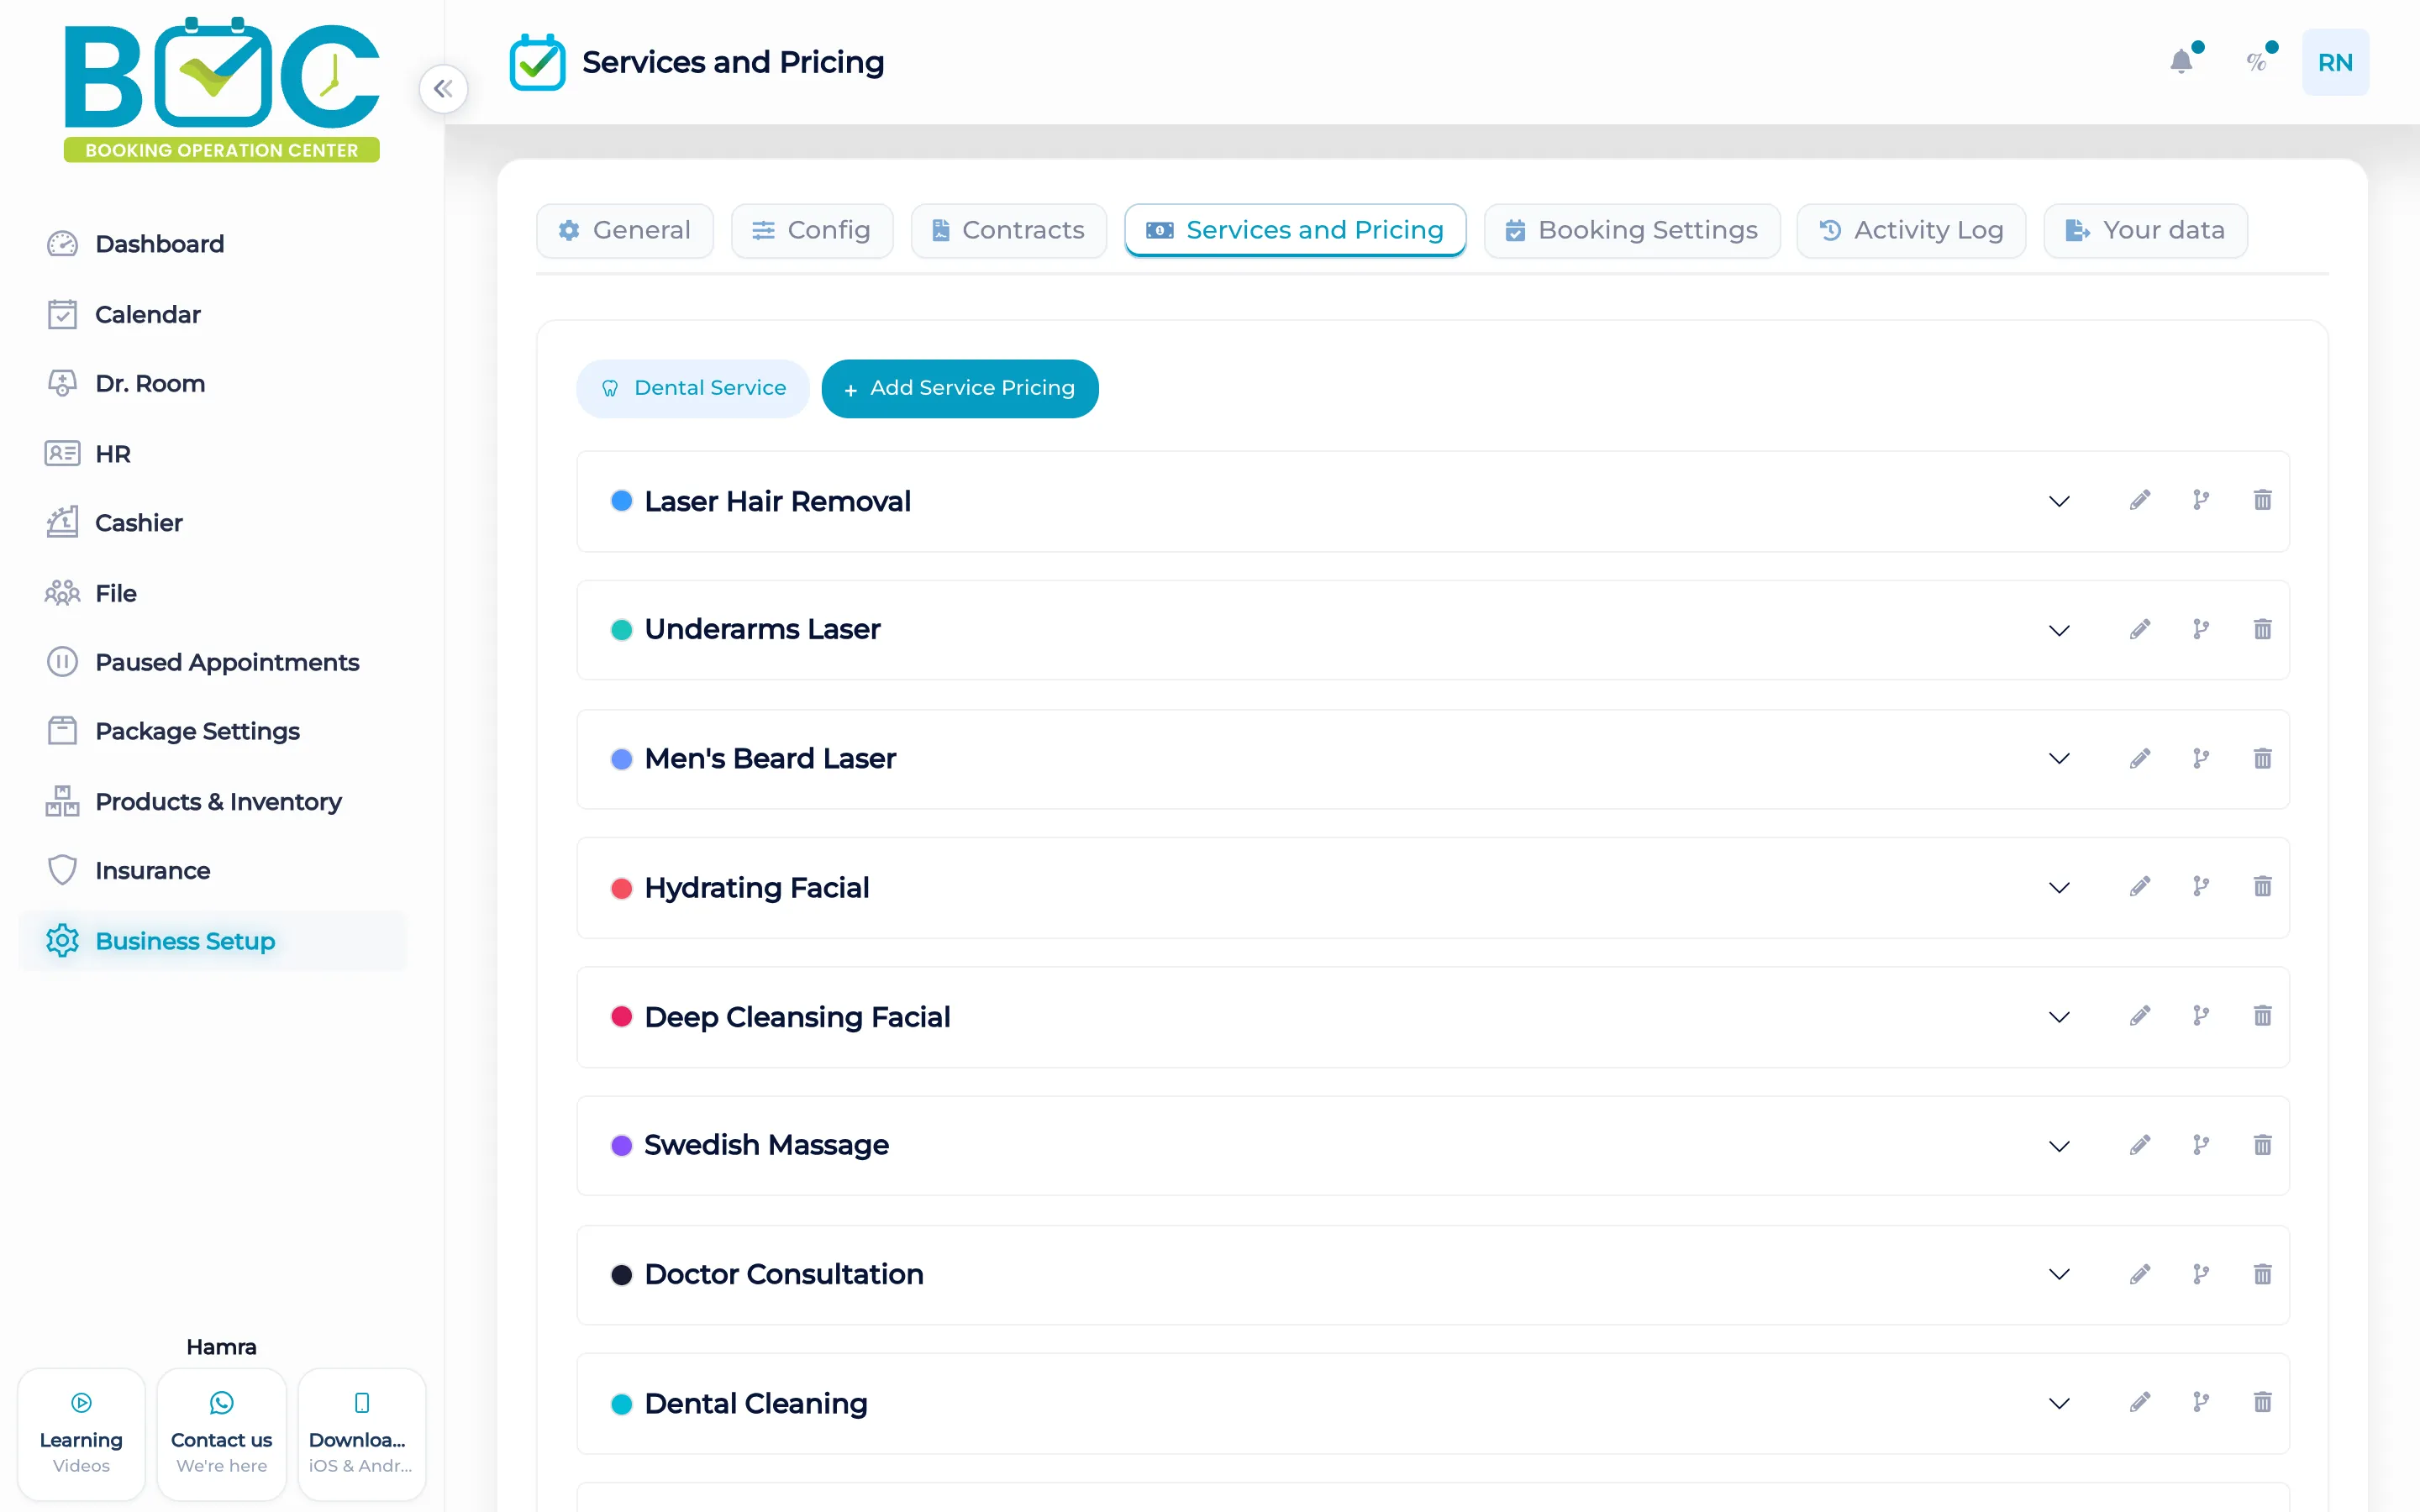
Task: View the Activity Log tab
Action: click(1911, 231)
